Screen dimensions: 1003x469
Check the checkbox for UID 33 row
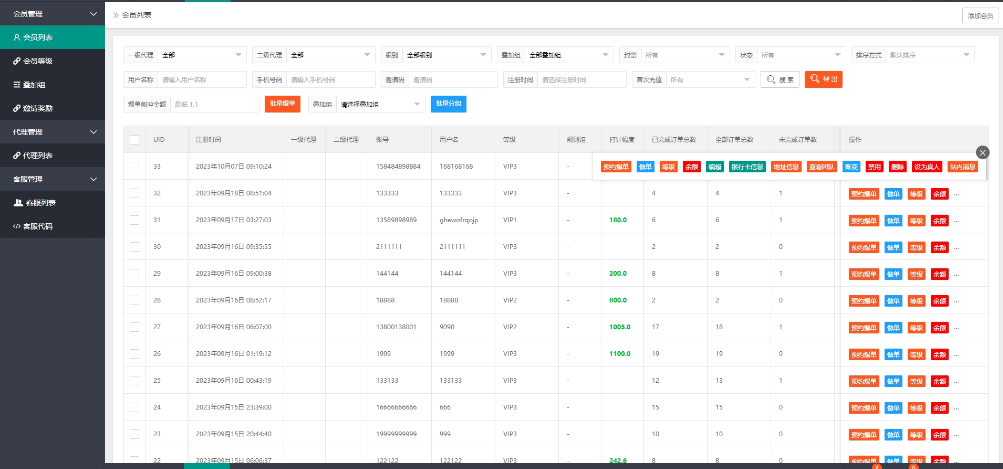[135, 166]
